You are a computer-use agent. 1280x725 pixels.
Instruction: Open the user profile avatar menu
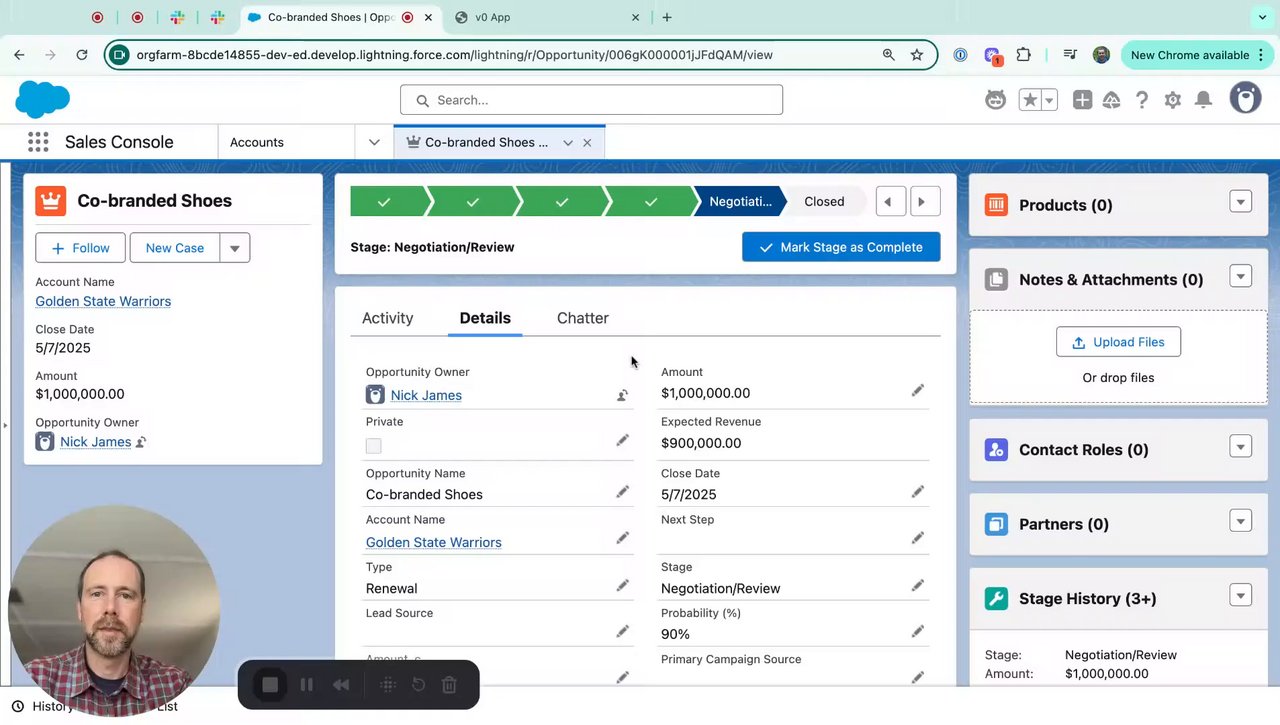pos(1245,98)
